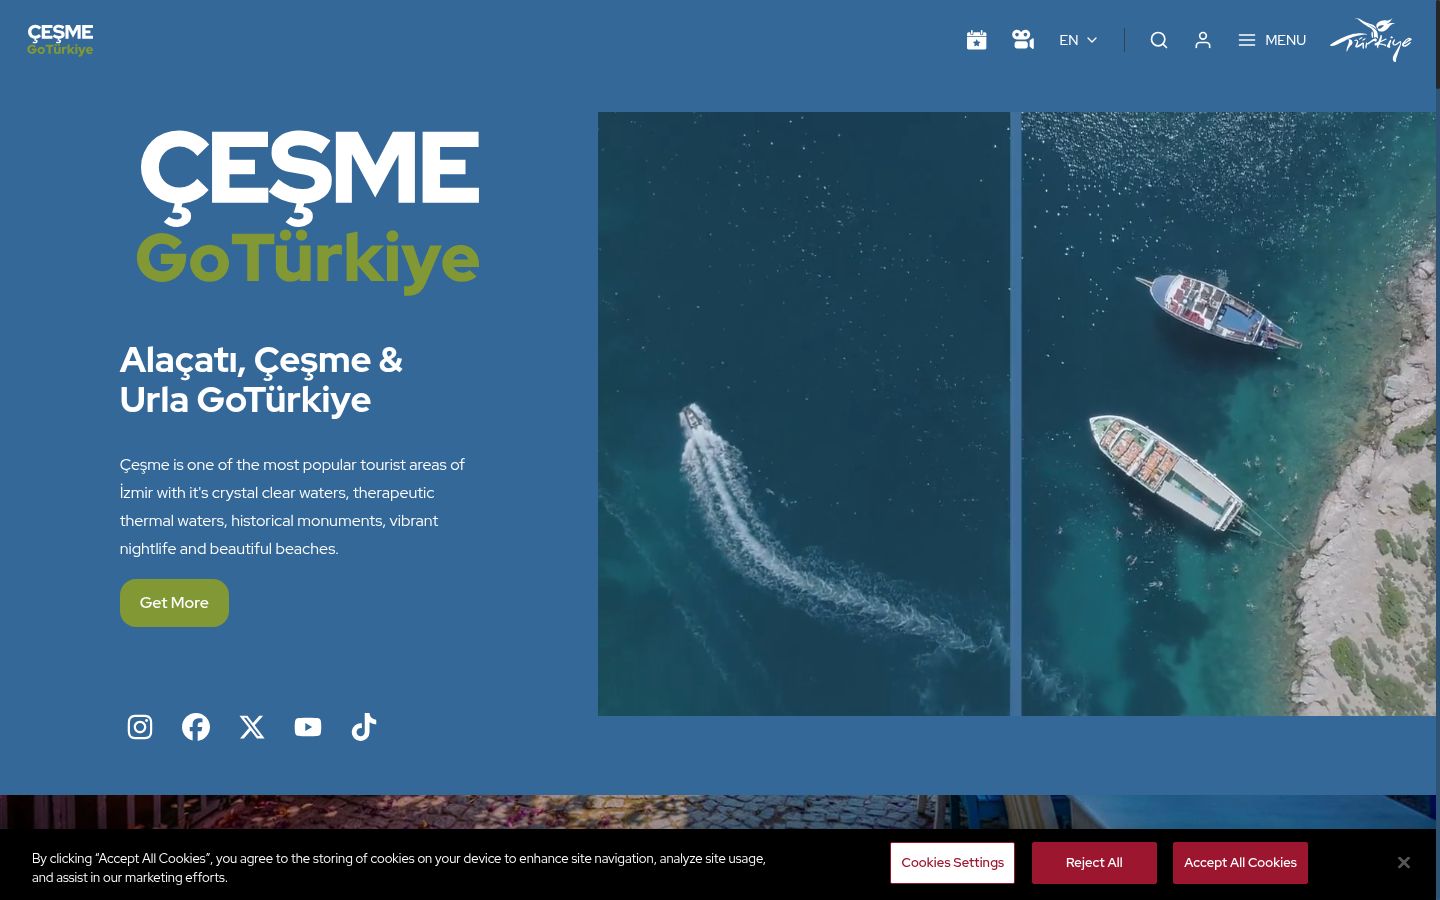Click the small Çeşme GoTürkiye header logo
The width and height of the screenshot is (1440, 900).
[60, 40]
